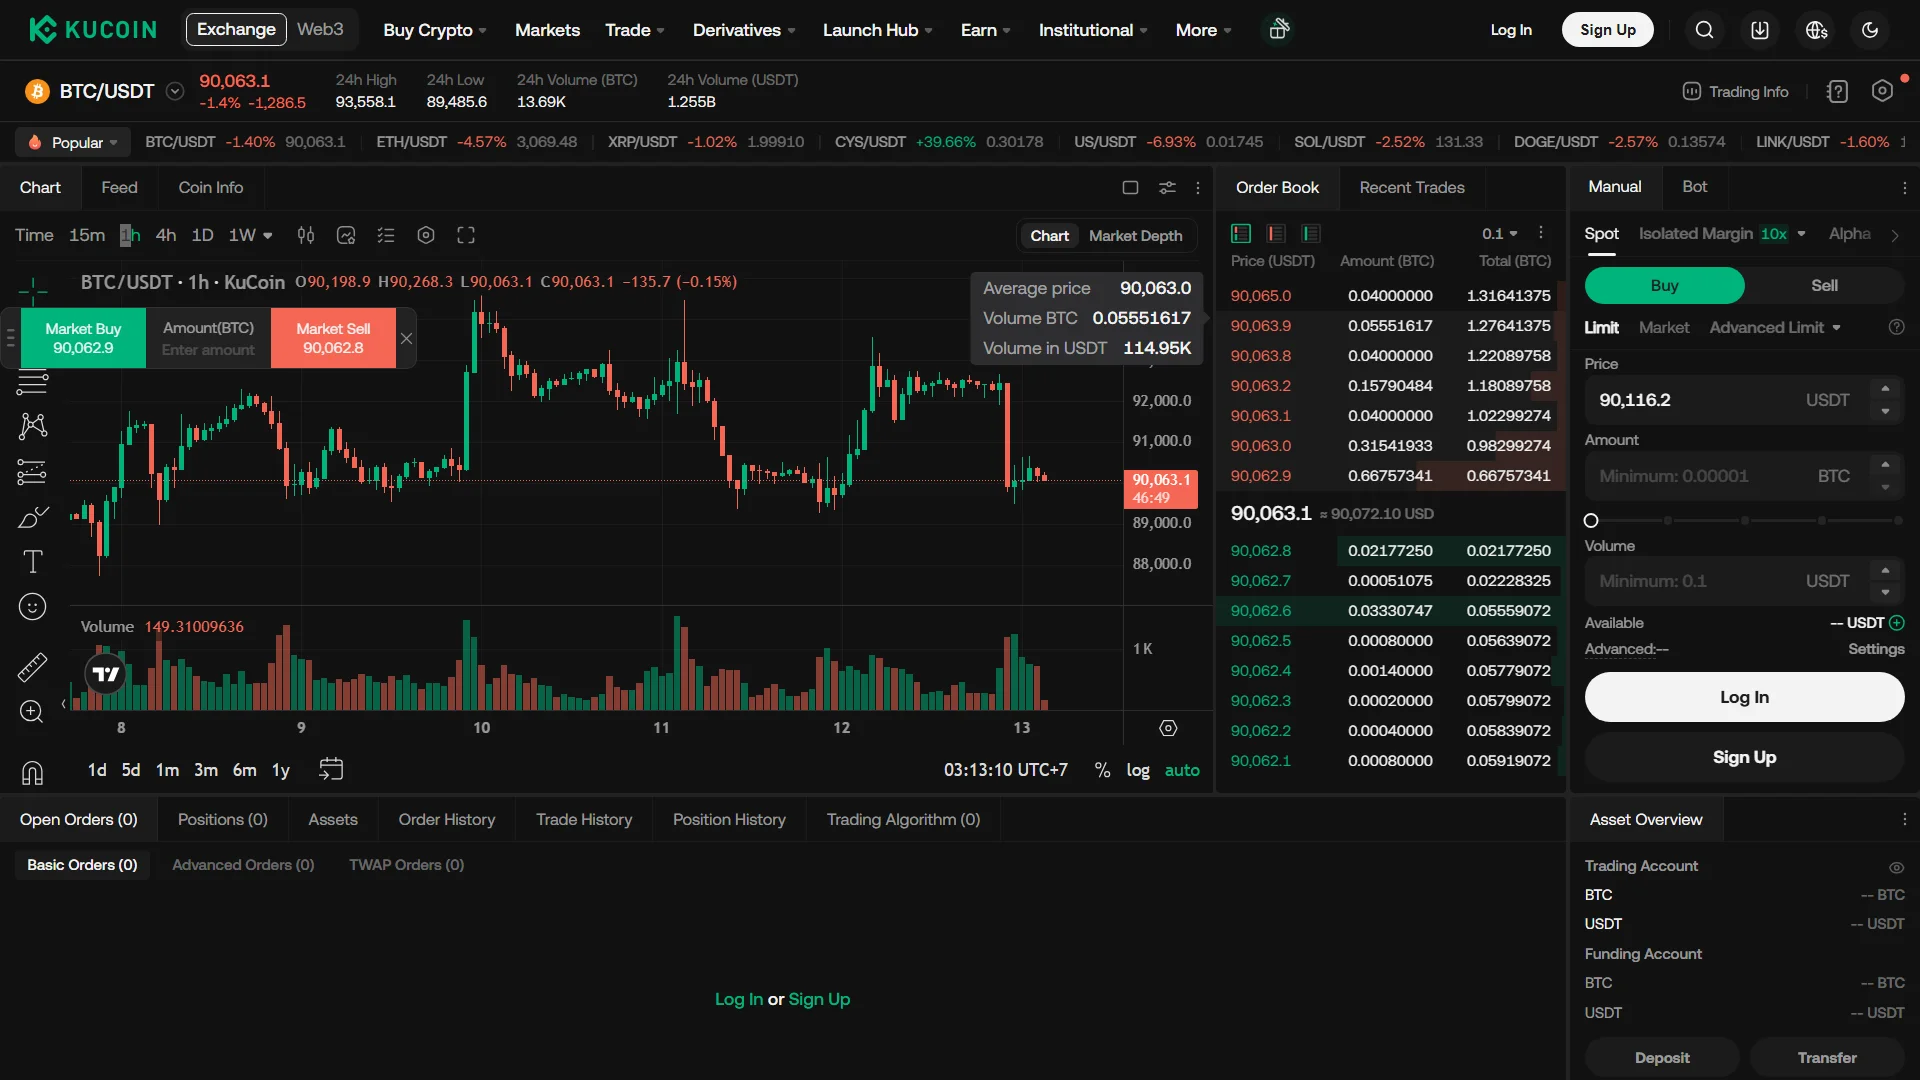1920x1080 pixels.
Task: Open the search icon in header
Action: click(x=1705, y=30)
